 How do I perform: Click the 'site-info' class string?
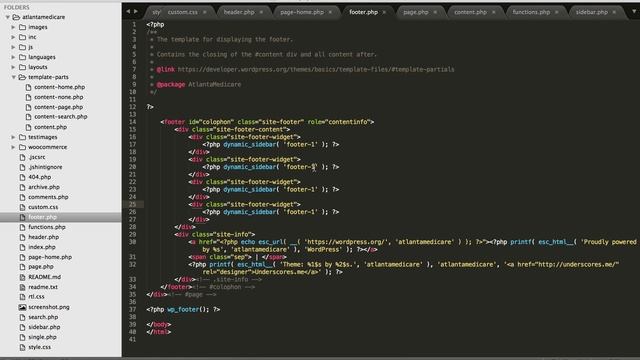[x=232, y=235]
